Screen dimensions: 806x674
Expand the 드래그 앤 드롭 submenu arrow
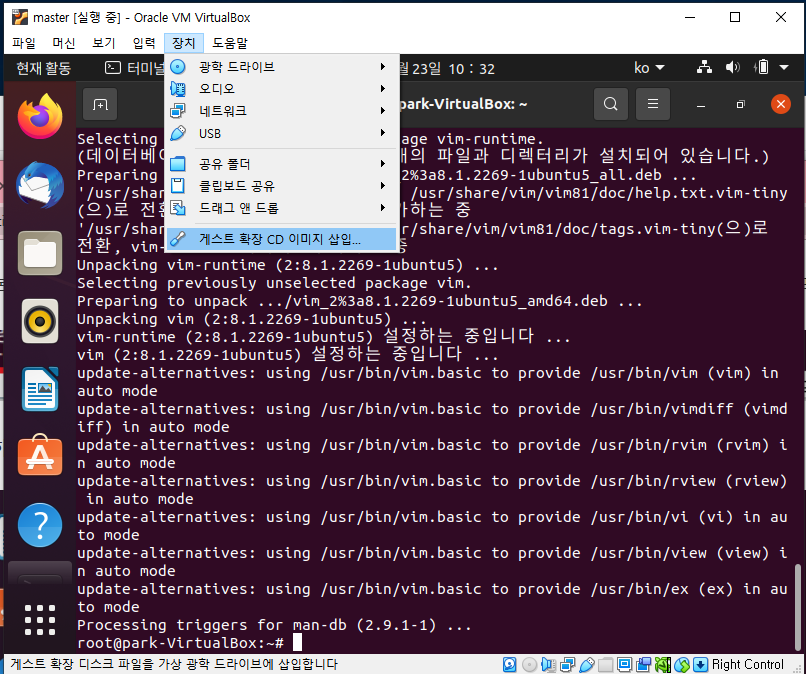[383, 208]
